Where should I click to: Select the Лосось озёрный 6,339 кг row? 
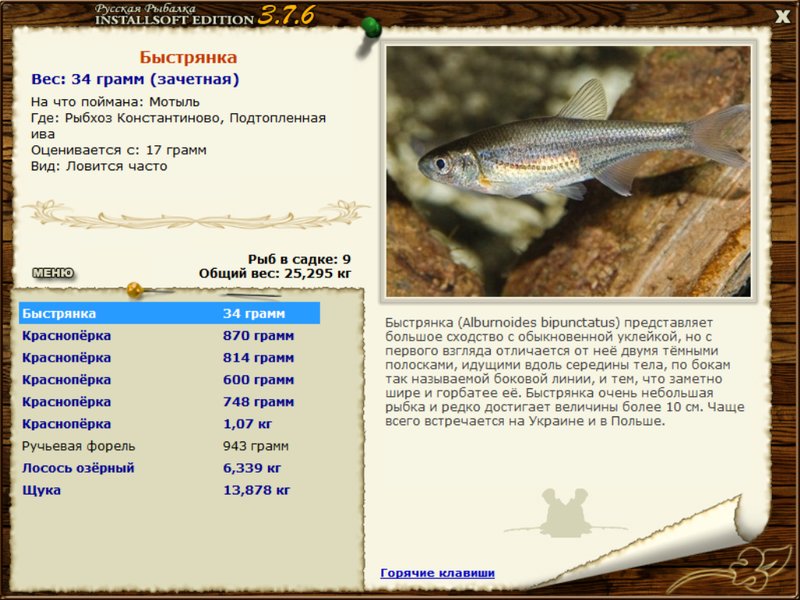point(169,468)
